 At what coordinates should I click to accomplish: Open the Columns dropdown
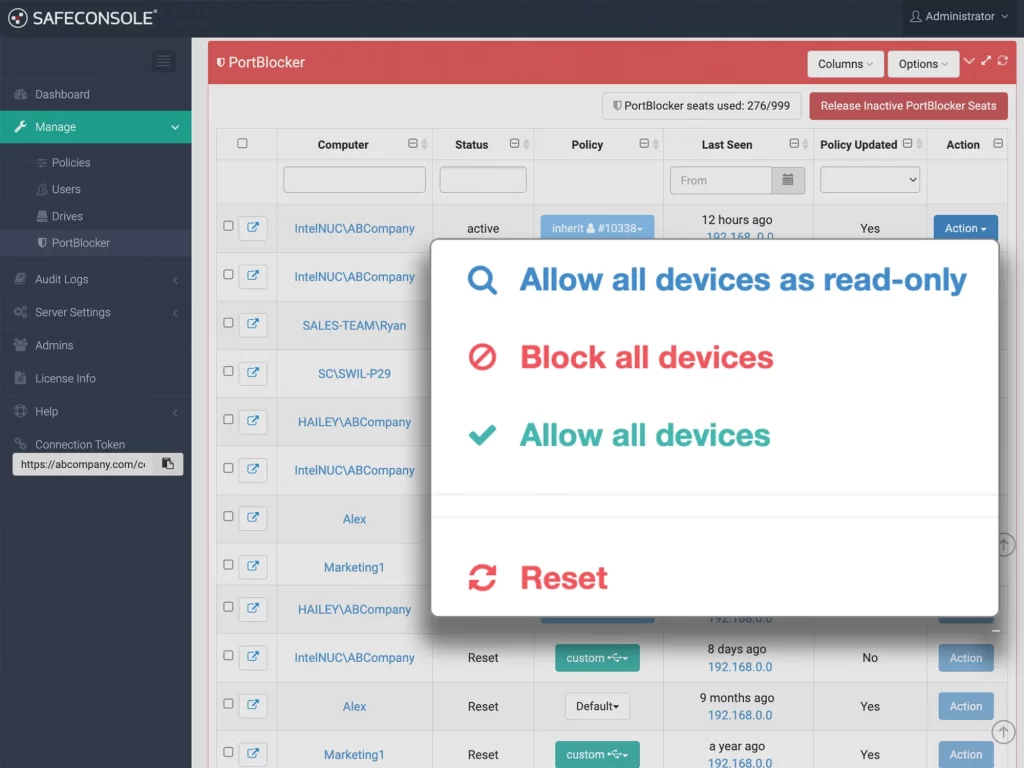845,64
